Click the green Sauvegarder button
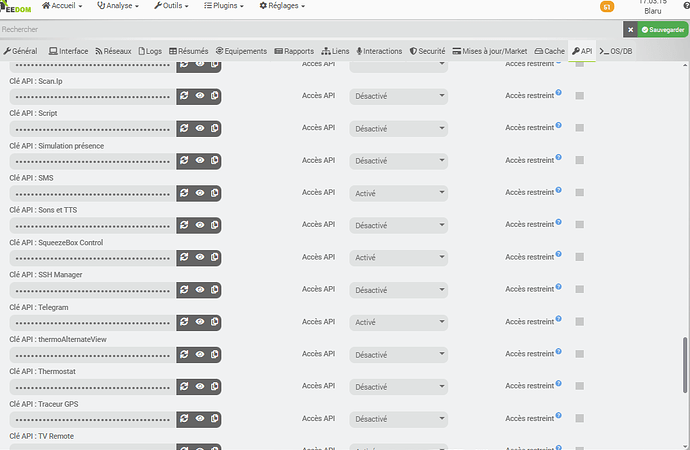 662,30
